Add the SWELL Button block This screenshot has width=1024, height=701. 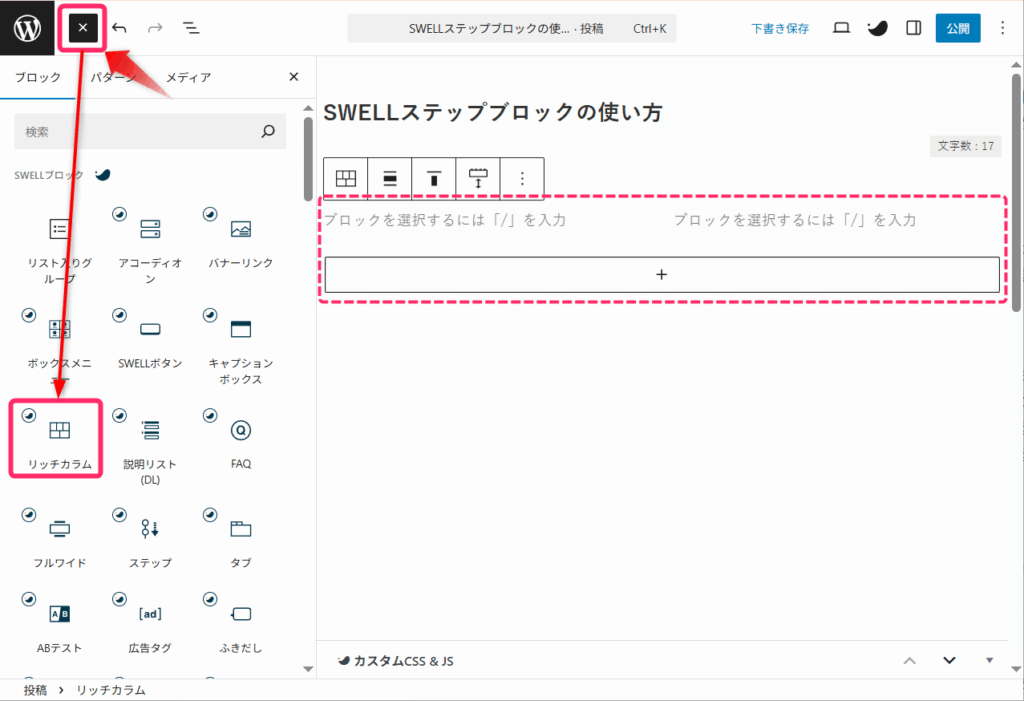pos(150,340)
